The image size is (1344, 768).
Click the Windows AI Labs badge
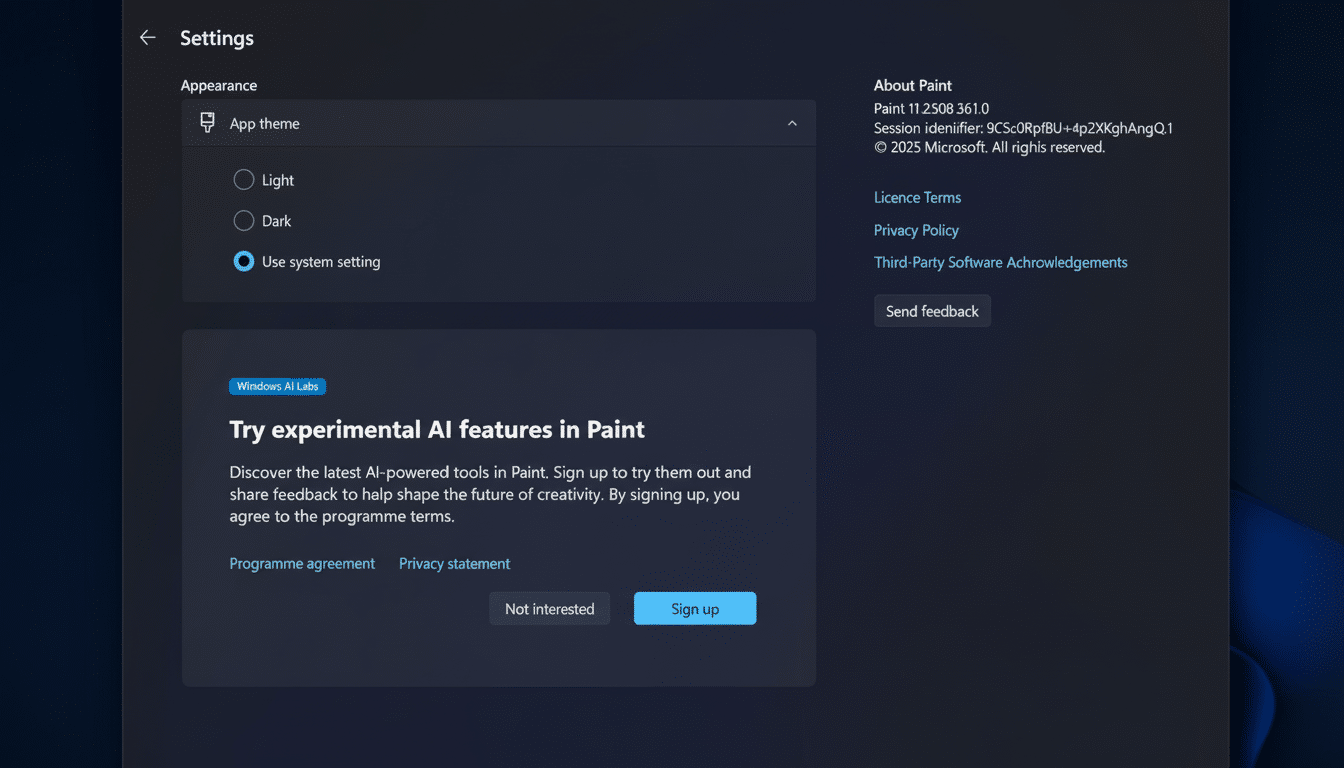(x=277, y=386)
